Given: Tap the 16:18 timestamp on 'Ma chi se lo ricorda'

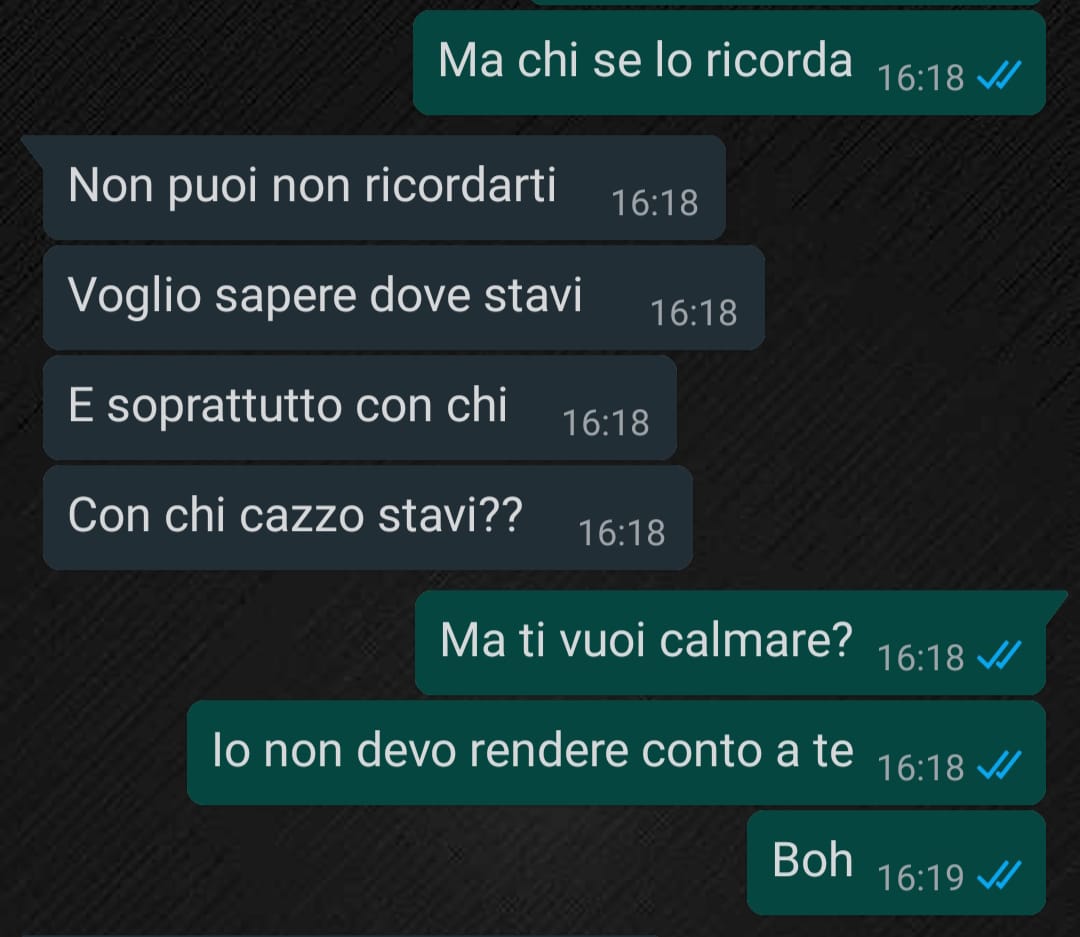Looking at the screenshot, I should pos(921,78).
